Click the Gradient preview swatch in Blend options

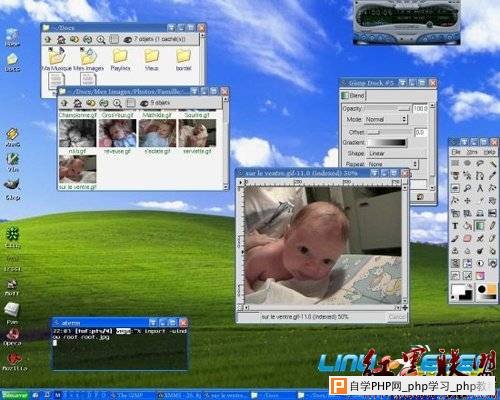pyautogui.click(x=387, y=143)
